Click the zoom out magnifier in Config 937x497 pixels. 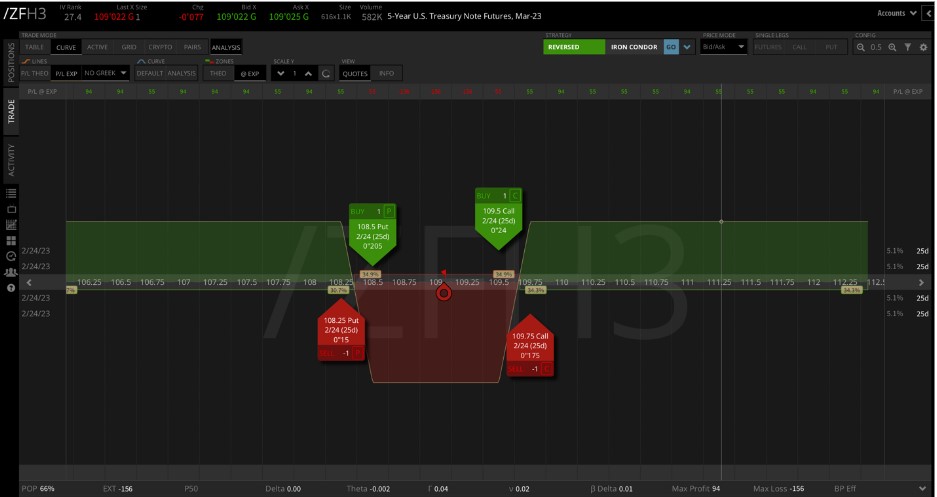tap(861, 47)
